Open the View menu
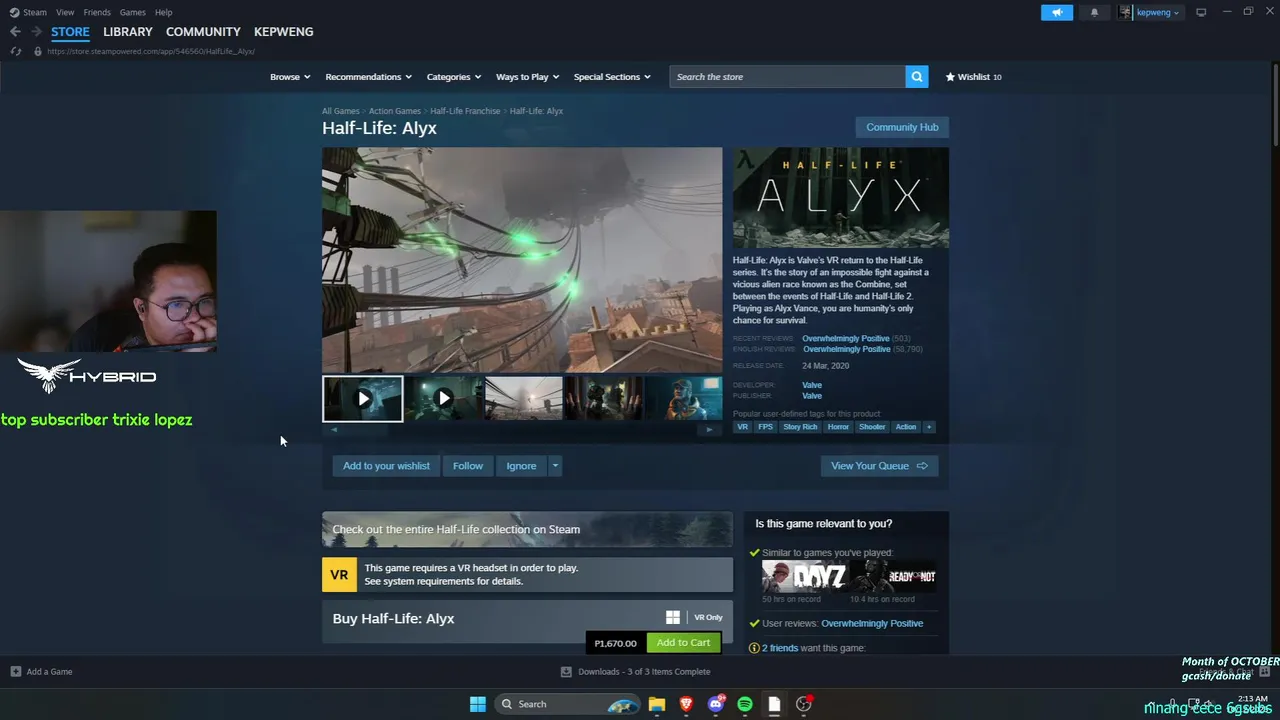The width and height of the screenshot is (1280, 720). (x=65, y=12)
